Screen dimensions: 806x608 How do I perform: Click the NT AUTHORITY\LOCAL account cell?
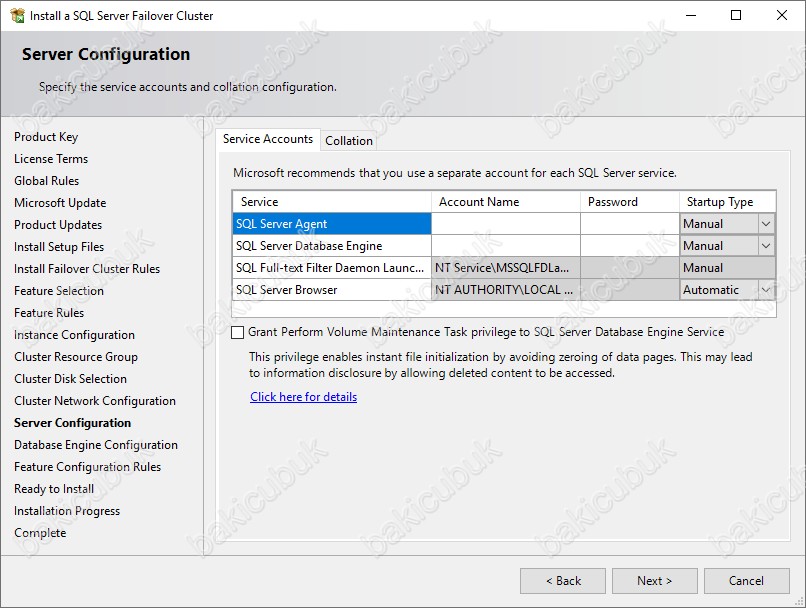pos(506,290)
